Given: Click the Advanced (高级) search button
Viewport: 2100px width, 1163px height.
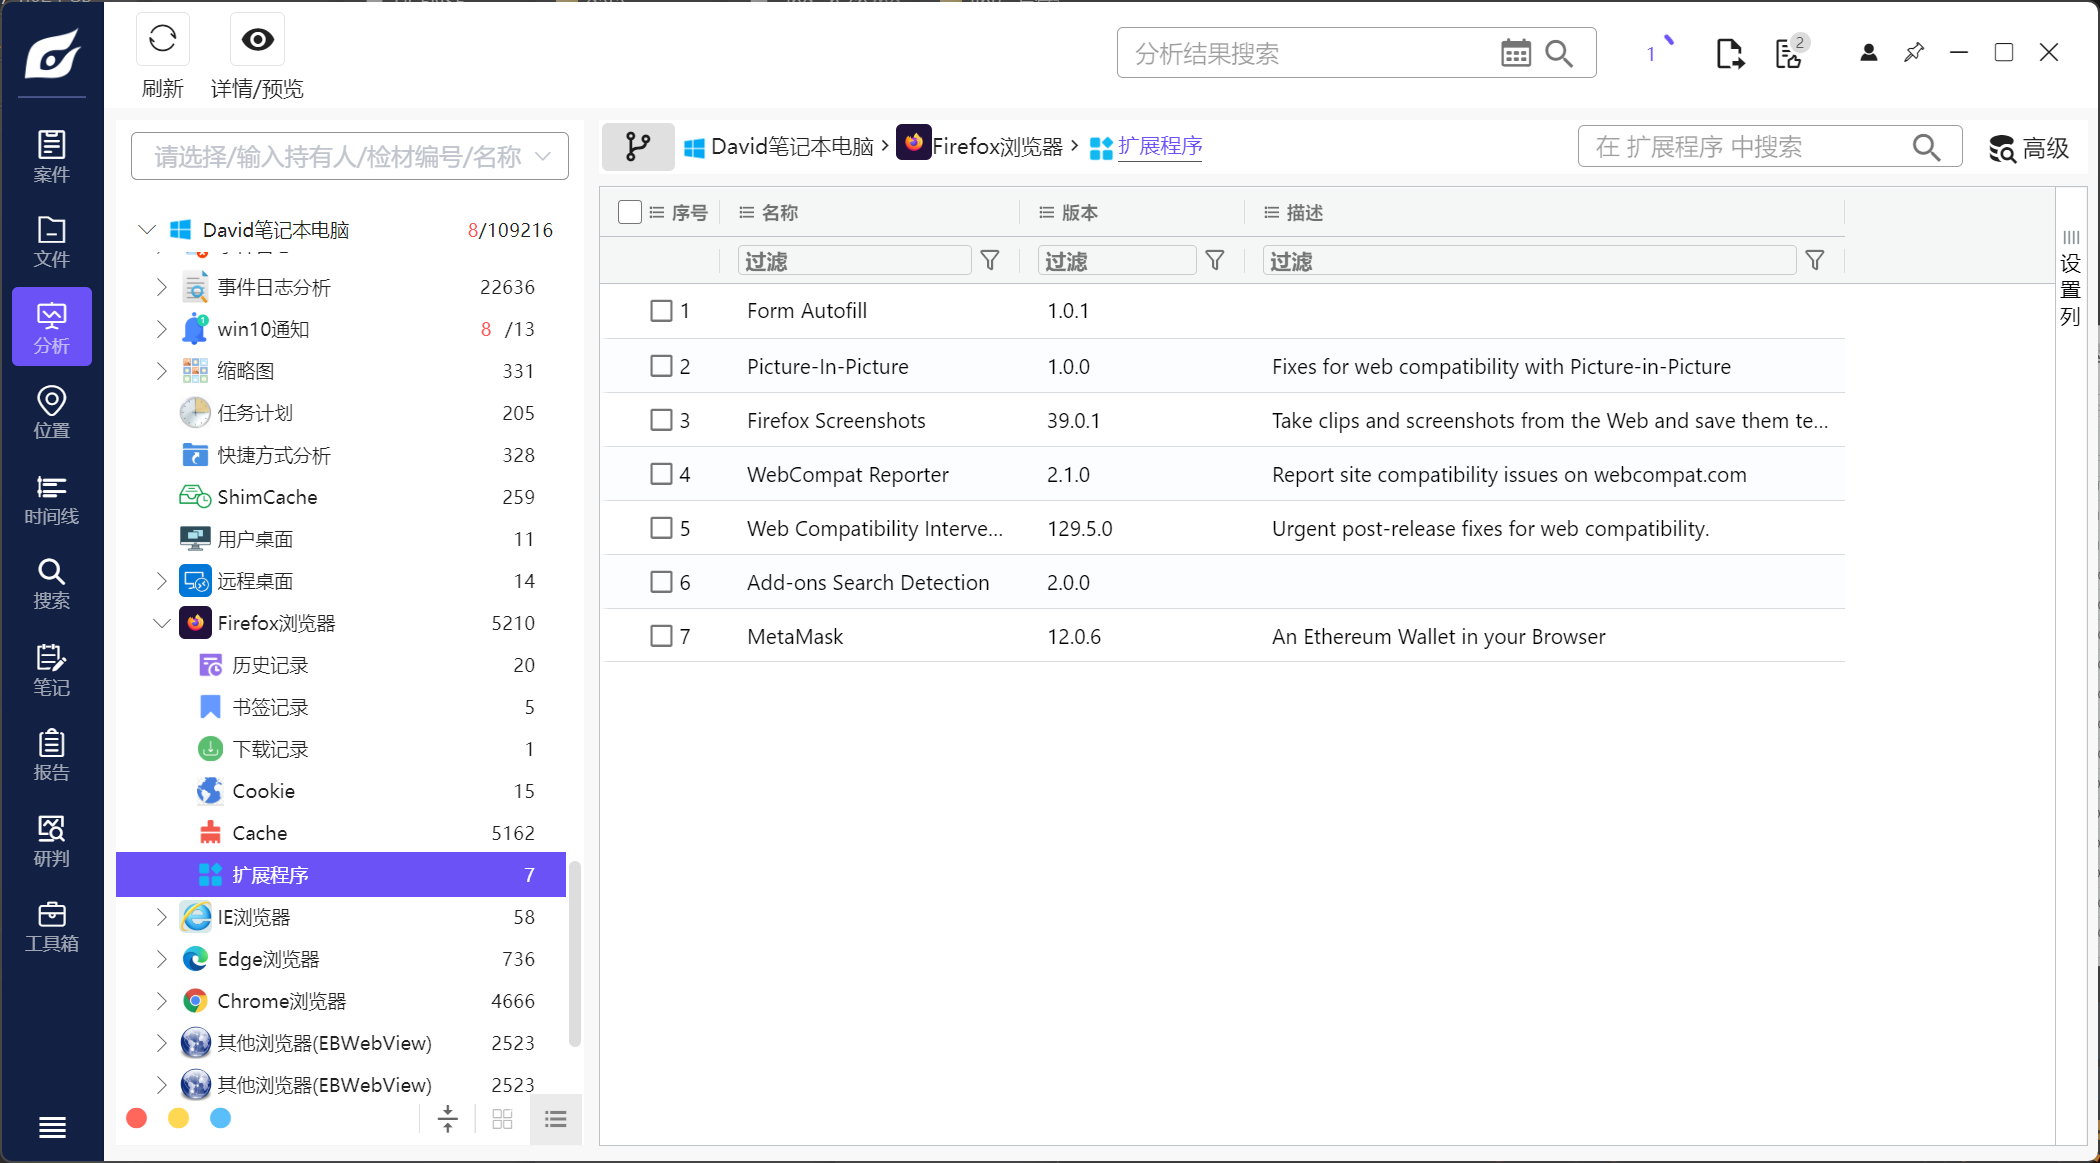Looking at the screenshot, I should tap(2028, 148).
